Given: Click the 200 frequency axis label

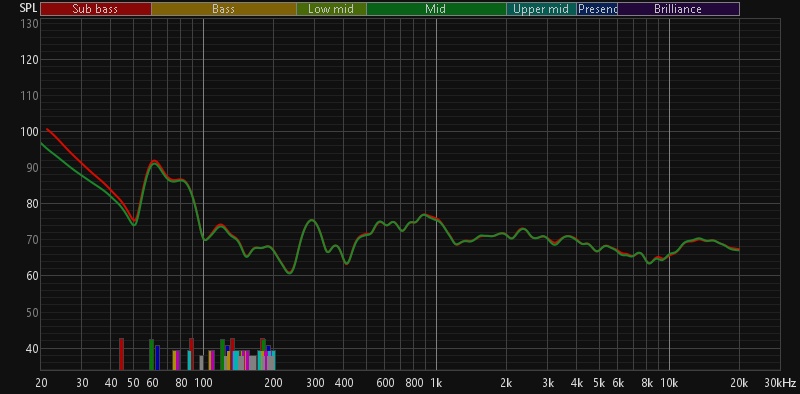Looking at the screenshot, I should pos(273,383).
